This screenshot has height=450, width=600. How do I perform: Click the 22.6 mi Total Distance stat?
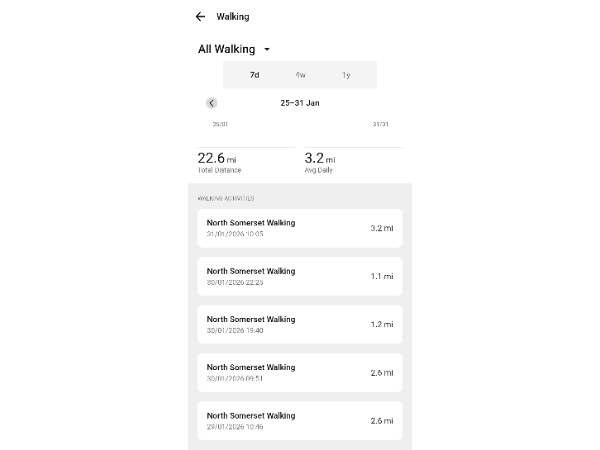point(220,159)
